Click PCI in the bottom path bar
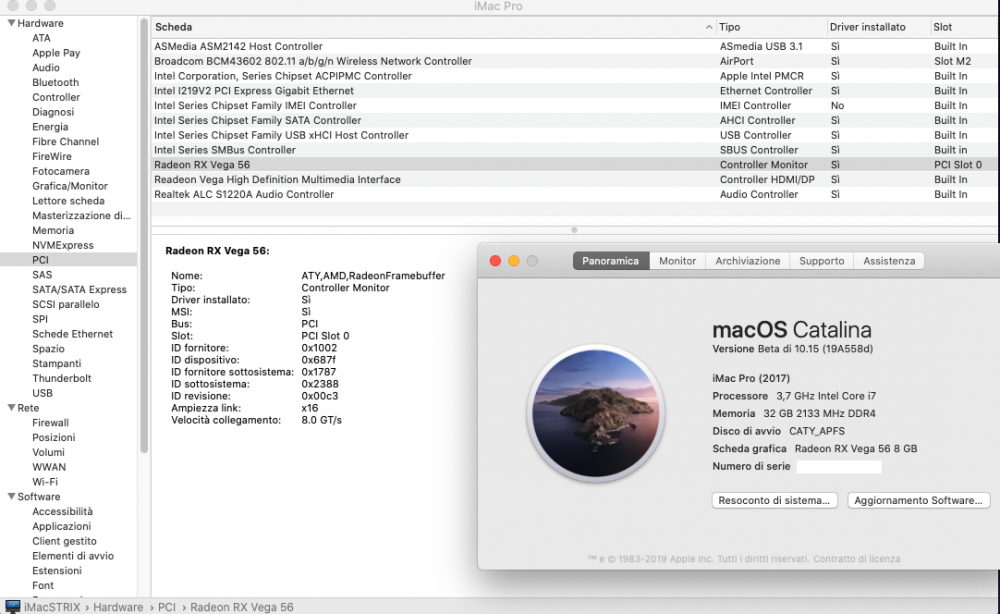The width and height of the screenshot is (1000, 614). point(166,607)
